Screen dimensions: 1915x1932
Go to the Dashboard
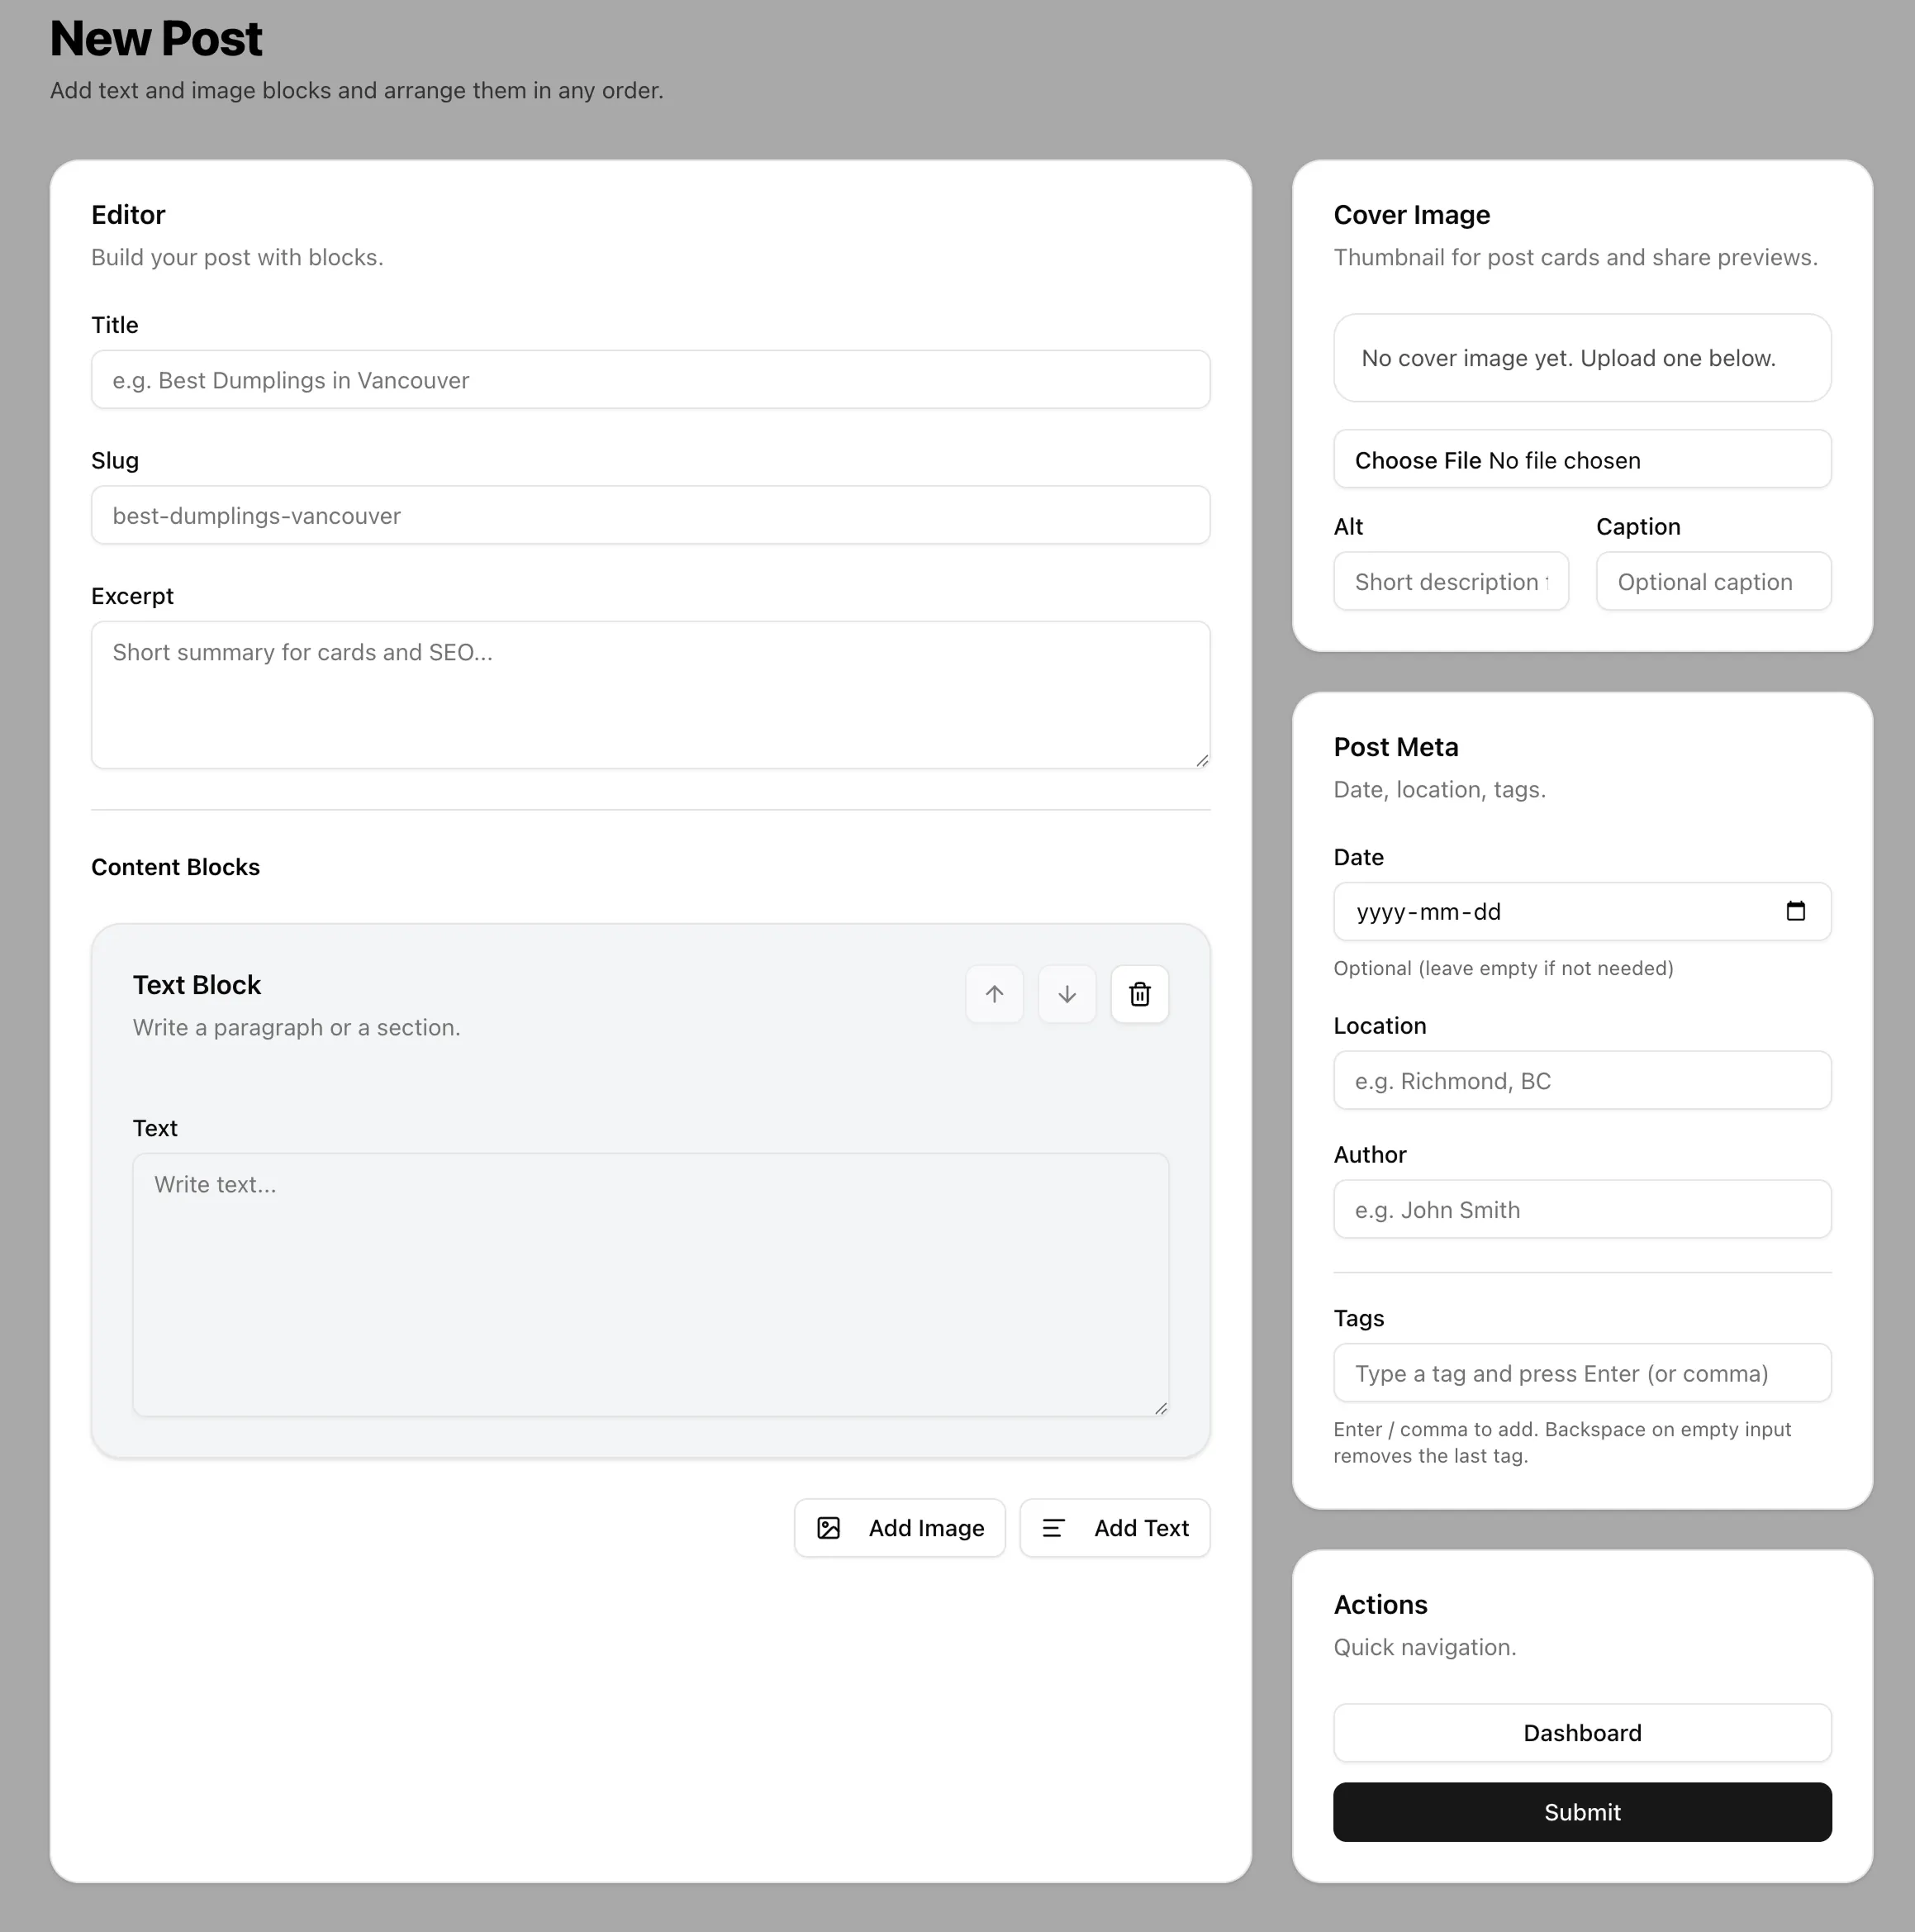click(1582, 1733)
